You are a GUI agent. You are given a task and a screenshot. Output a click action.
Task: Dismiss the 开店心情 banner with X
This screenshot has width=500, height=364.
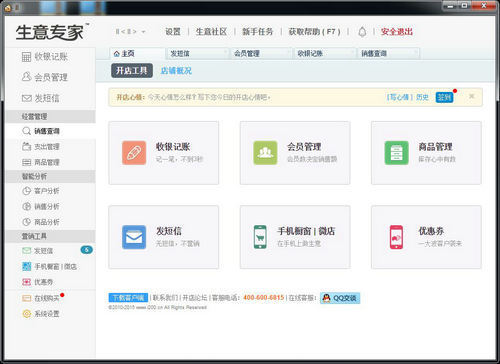(x=471, y=96)
